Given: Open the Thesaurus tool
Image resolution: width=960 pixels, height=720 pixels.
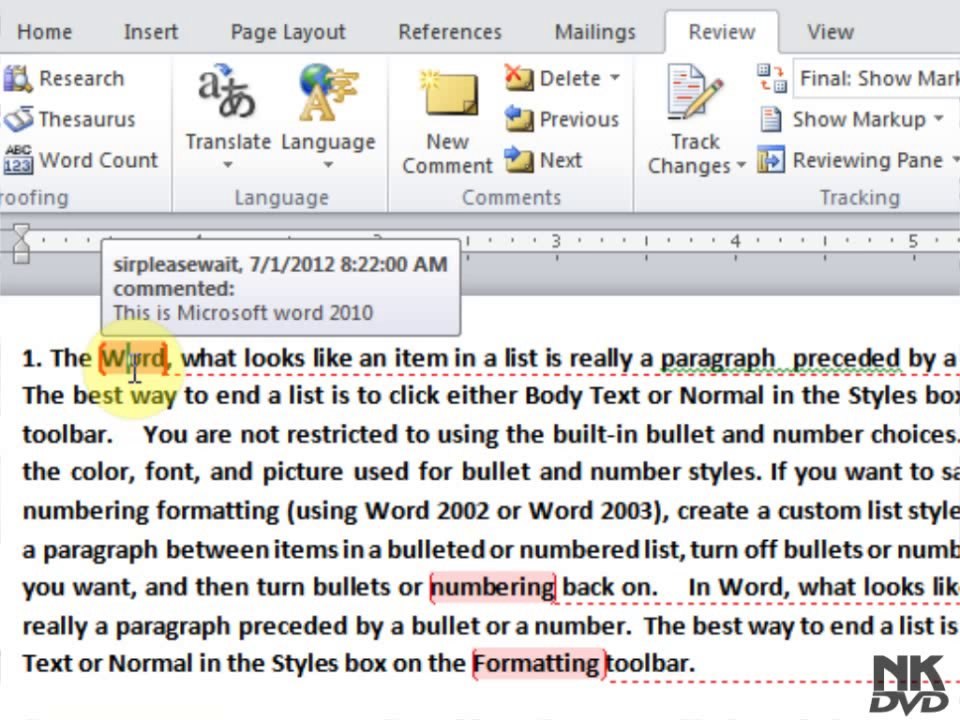Looking at the screenshot, I should click(x=69, y=119).
